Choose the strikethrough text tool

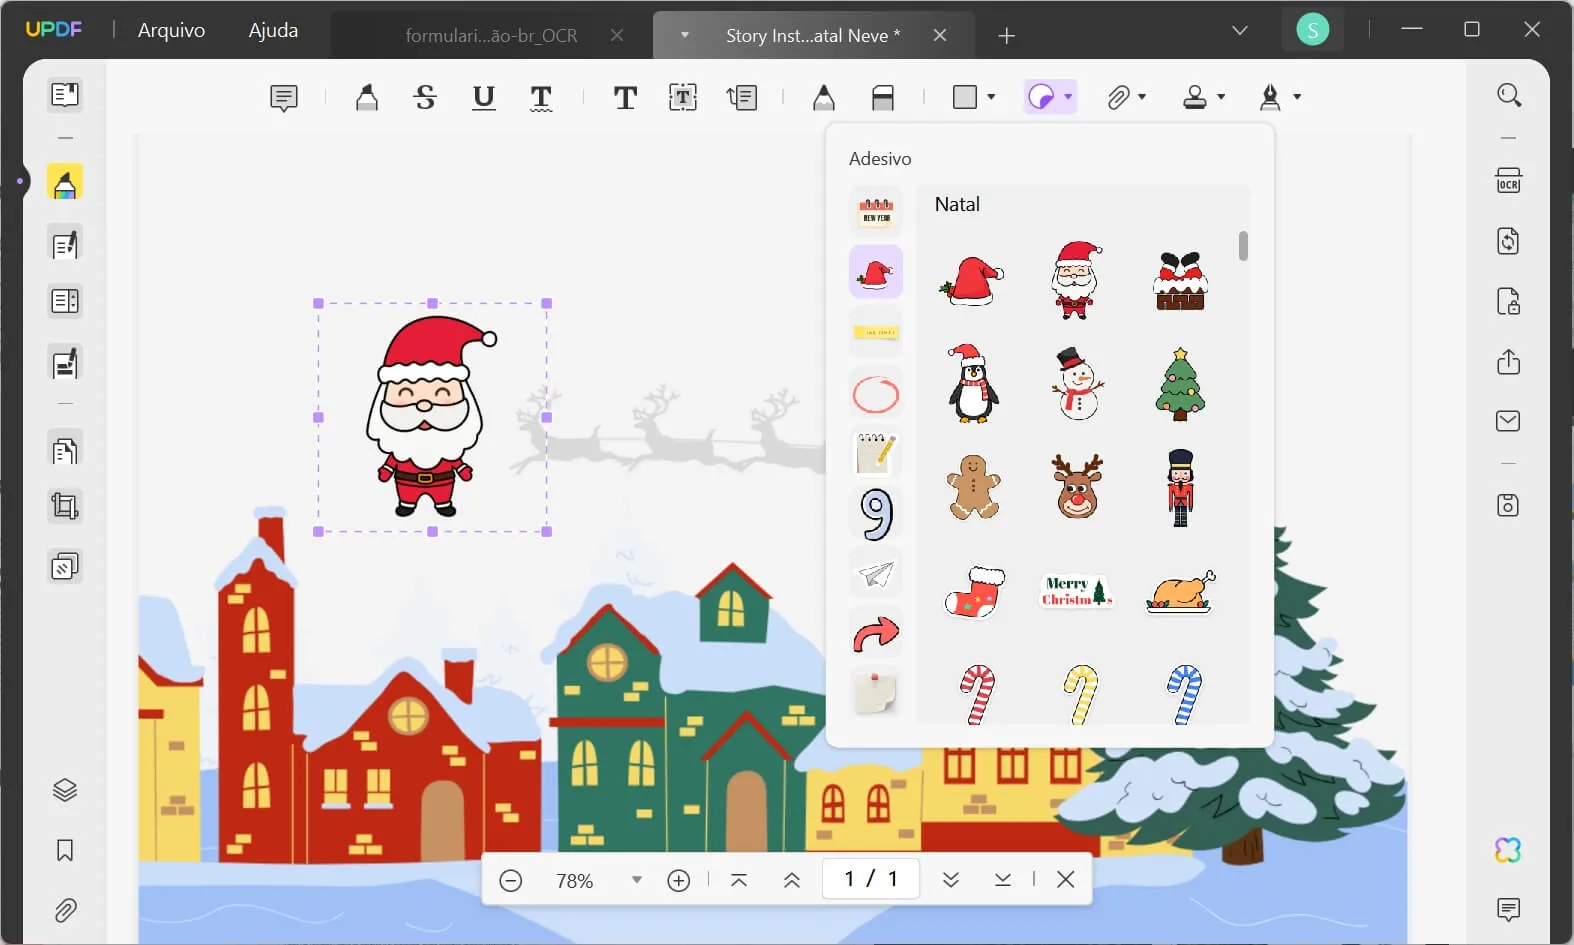[x=425, y=98]
